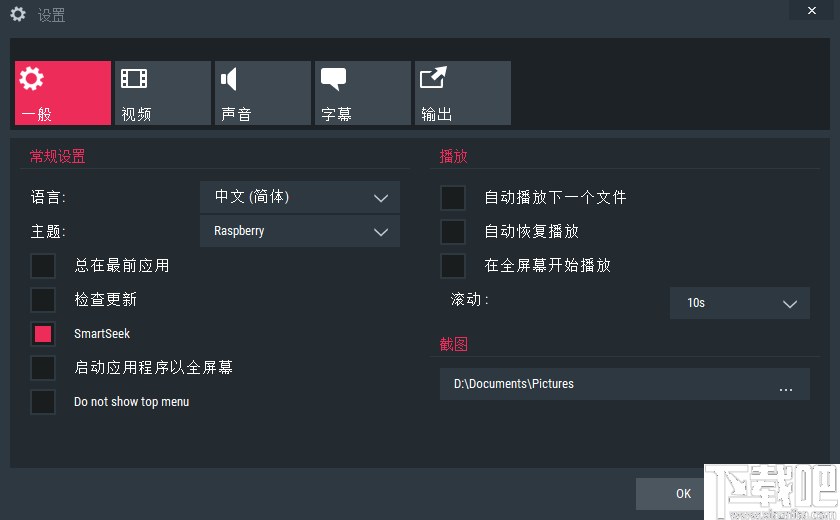Open the 滚动 10s dropdown
840x520 pixels.
(739, 302)
